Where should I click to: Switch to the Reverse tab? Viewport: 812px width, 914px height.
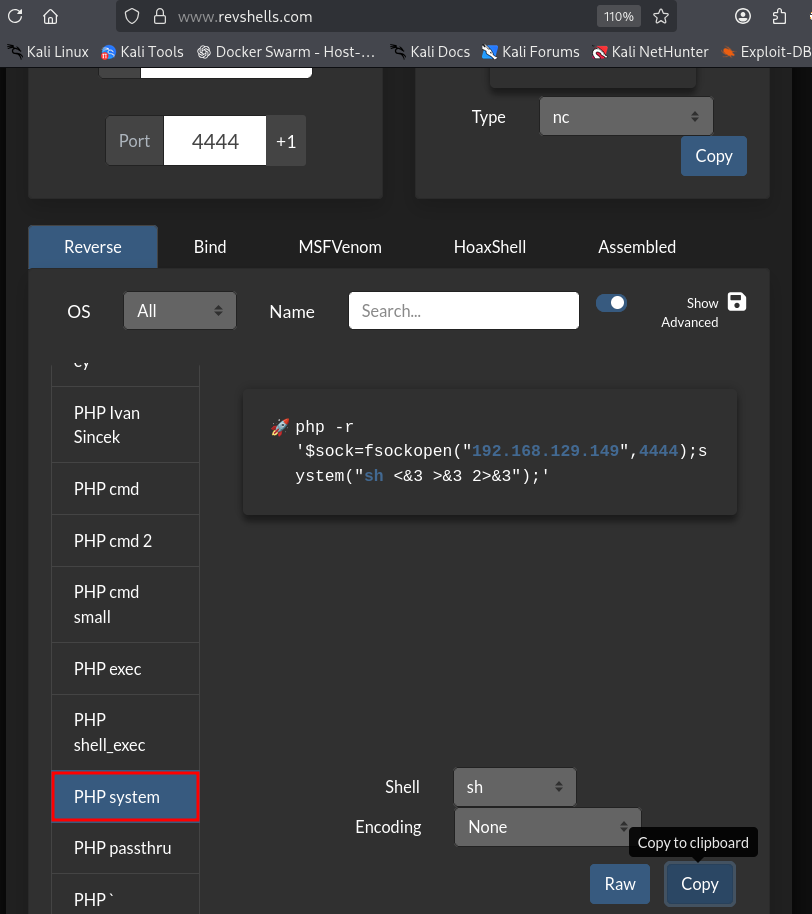(x=93, y=247)
